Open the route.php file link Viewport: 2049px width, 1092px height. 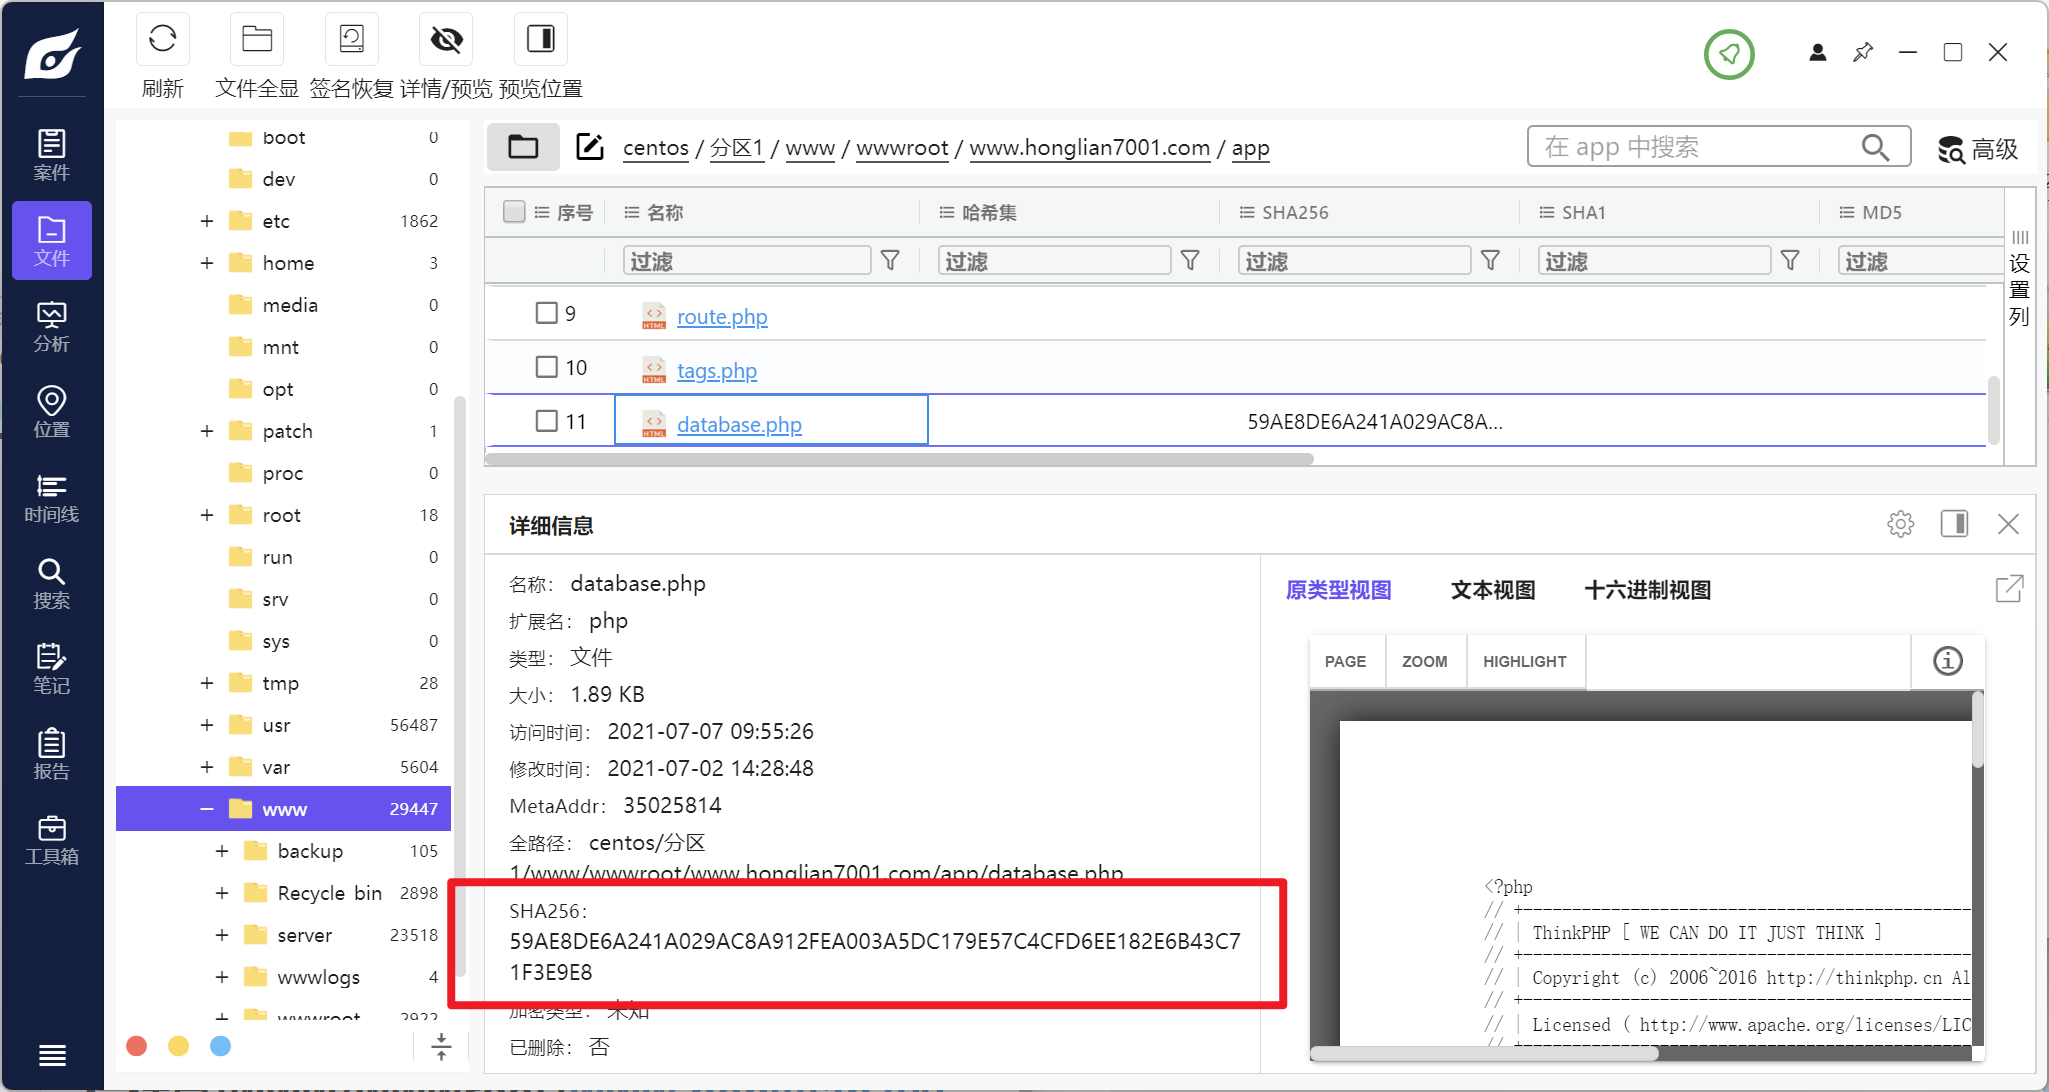[722, 317]
